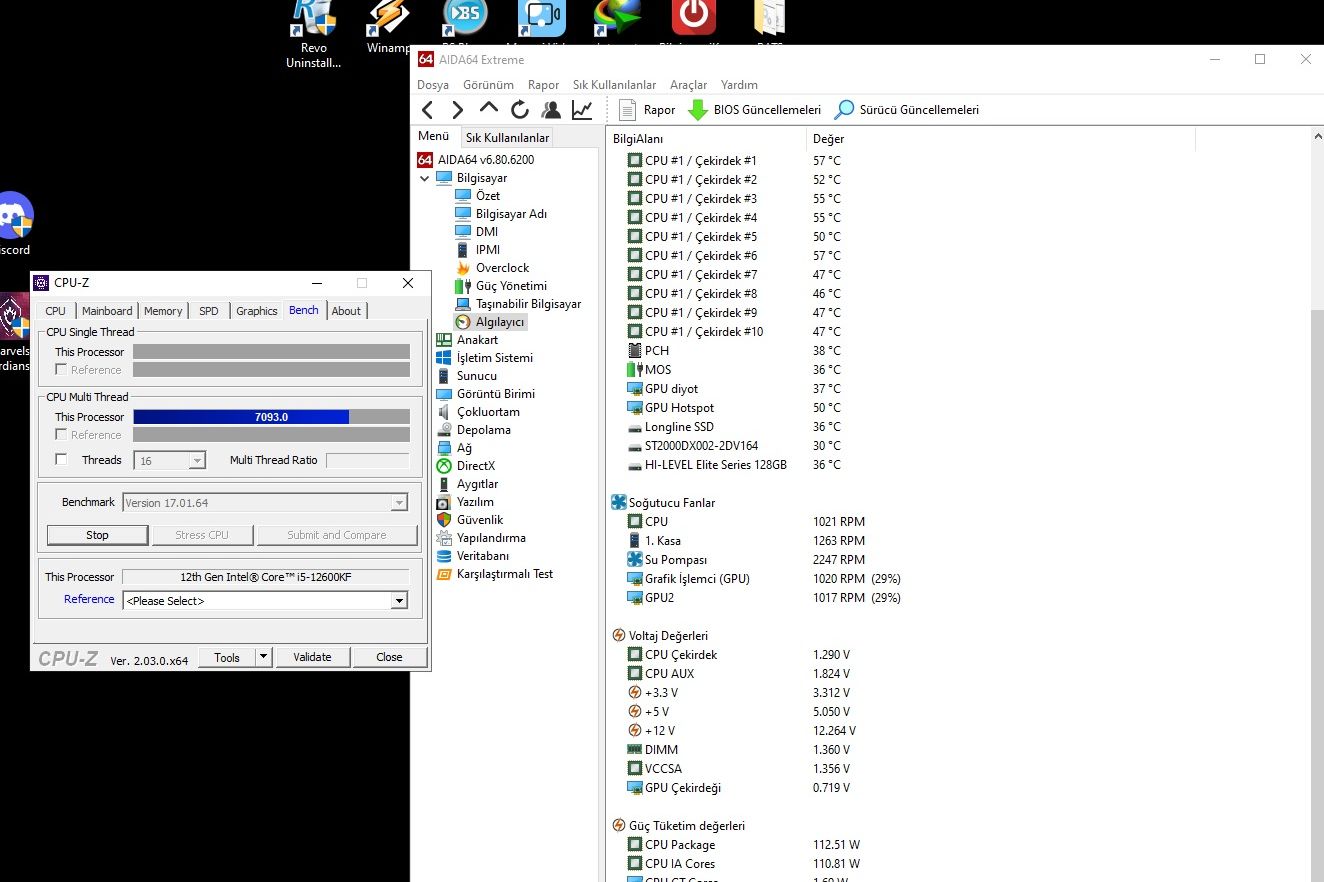Open the Aygıtlar category
Screen dimensions: 1324x882
coord(468,484)
